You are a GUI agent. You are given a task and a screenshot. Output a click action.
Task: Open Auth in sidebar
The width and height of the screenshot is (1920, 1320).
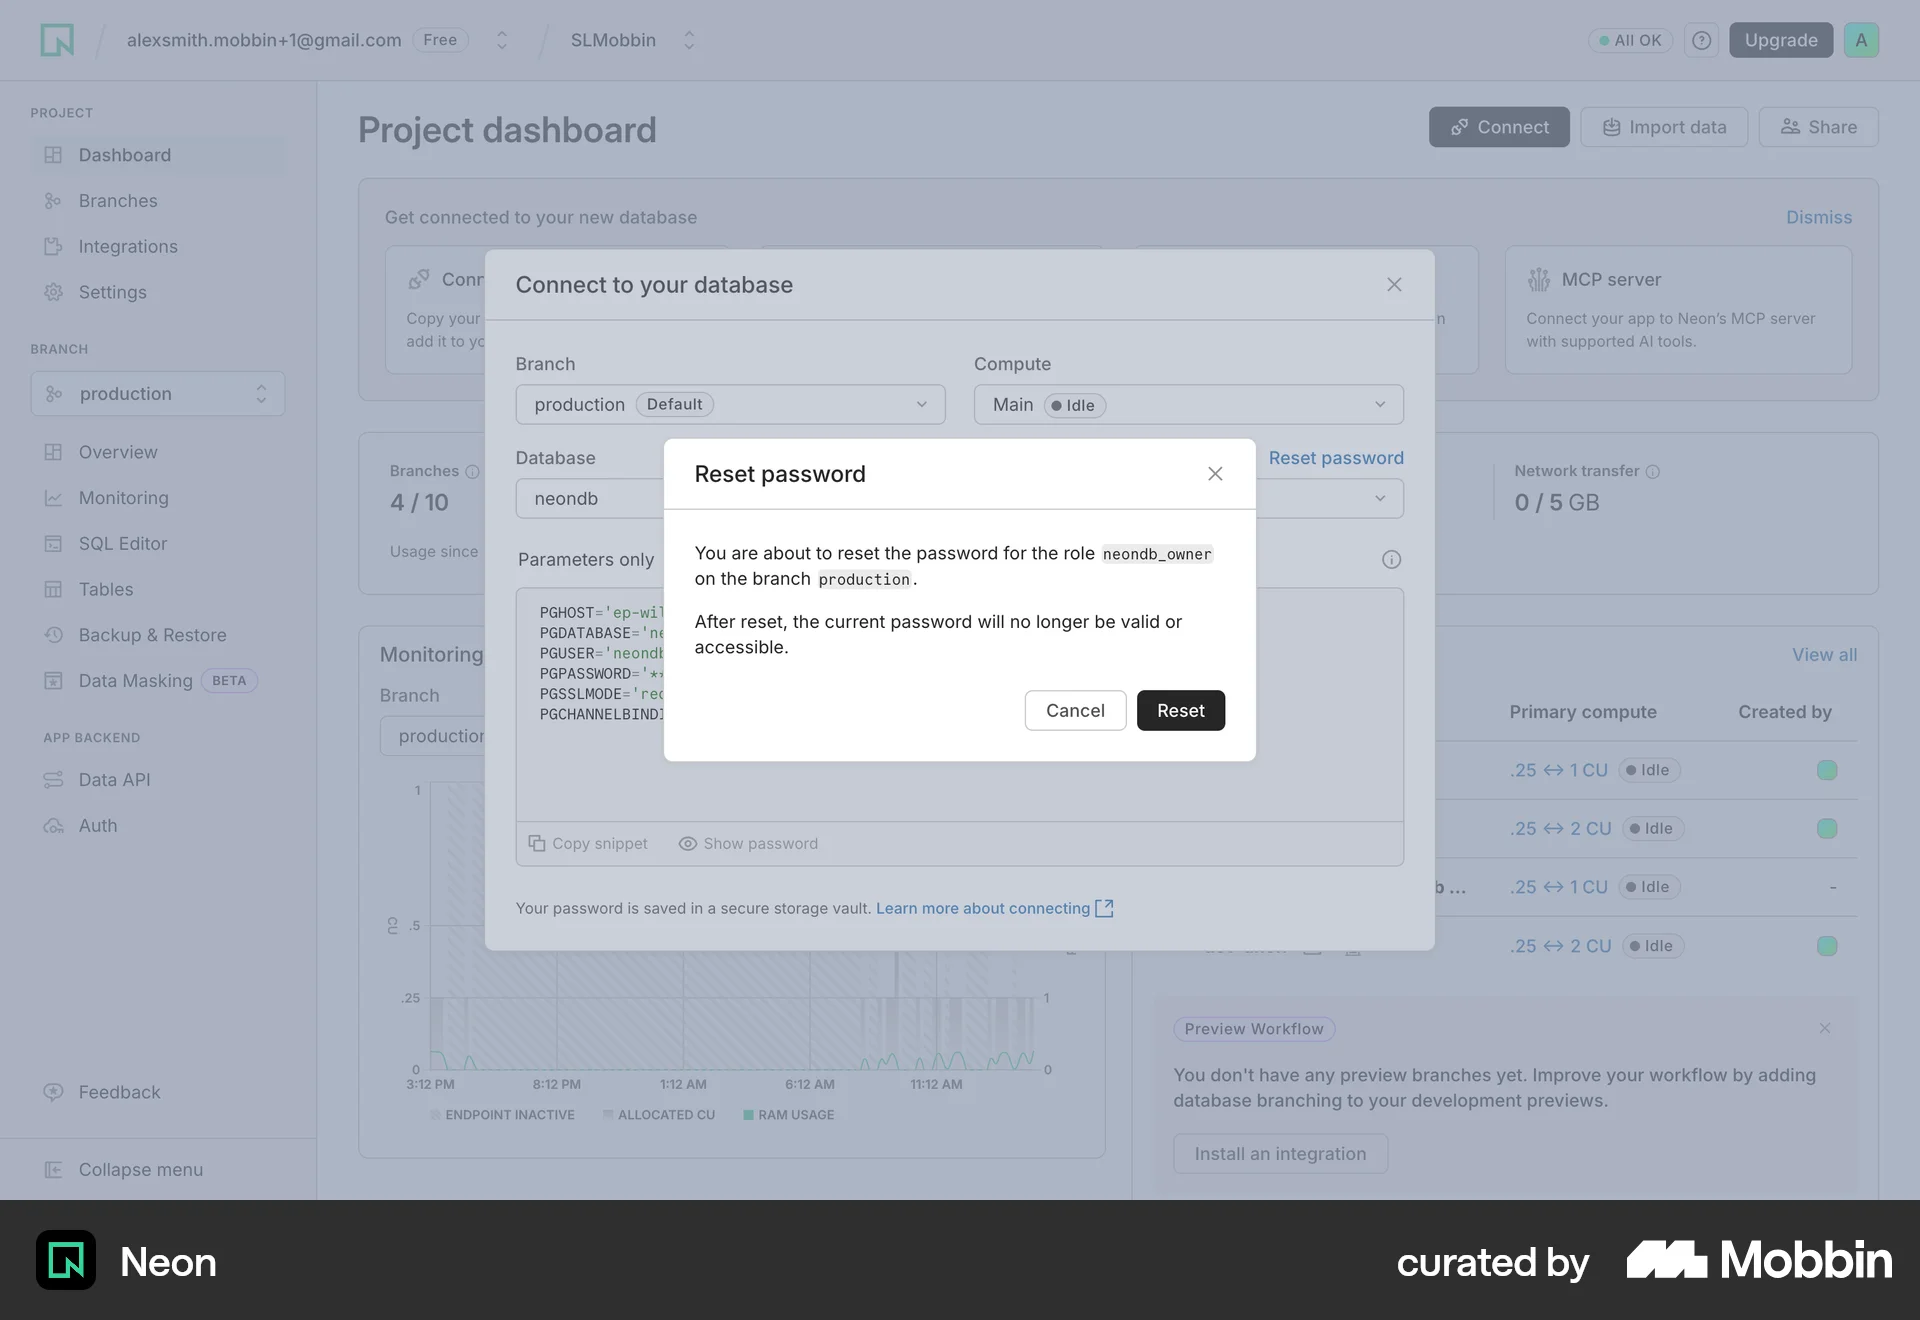158,826
